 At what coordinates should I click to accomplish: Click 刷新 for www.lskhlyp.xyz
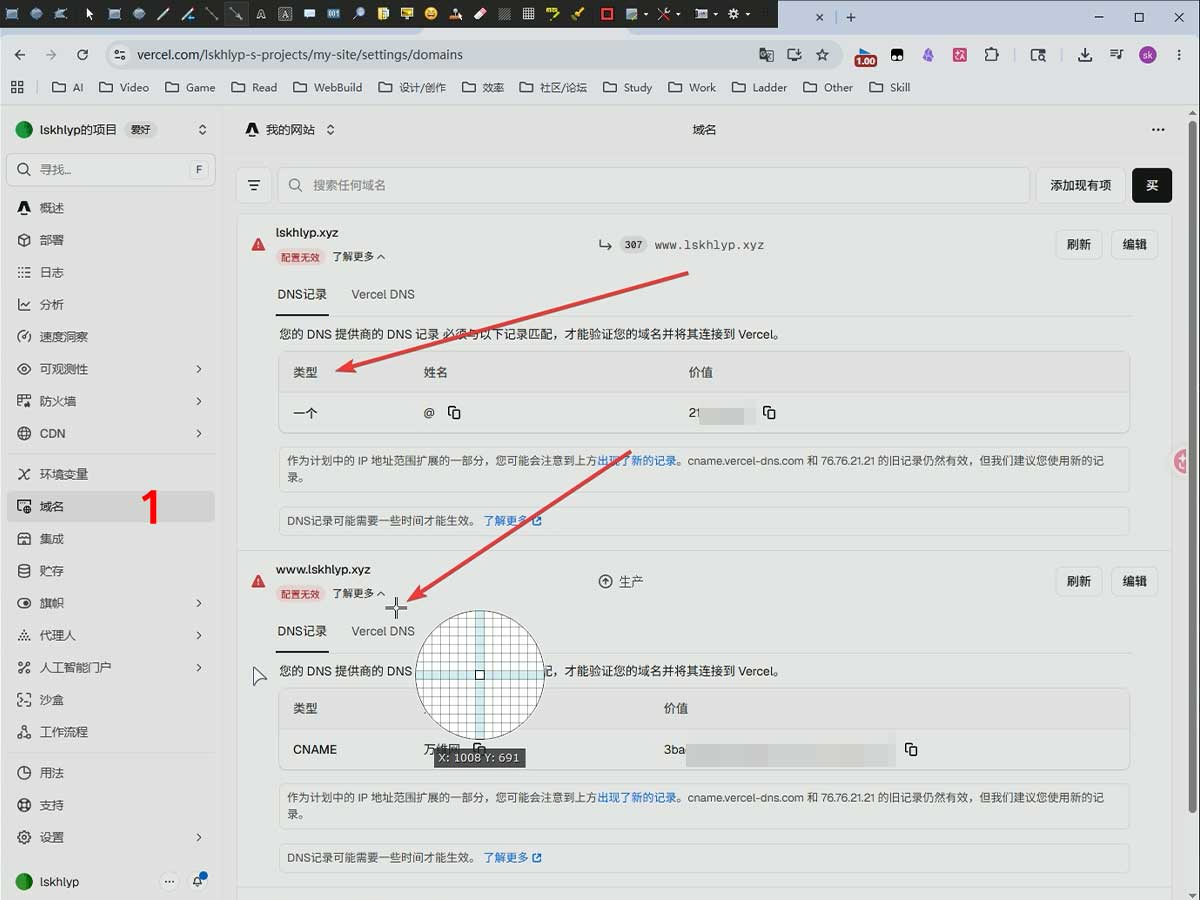coord(1079,581)
